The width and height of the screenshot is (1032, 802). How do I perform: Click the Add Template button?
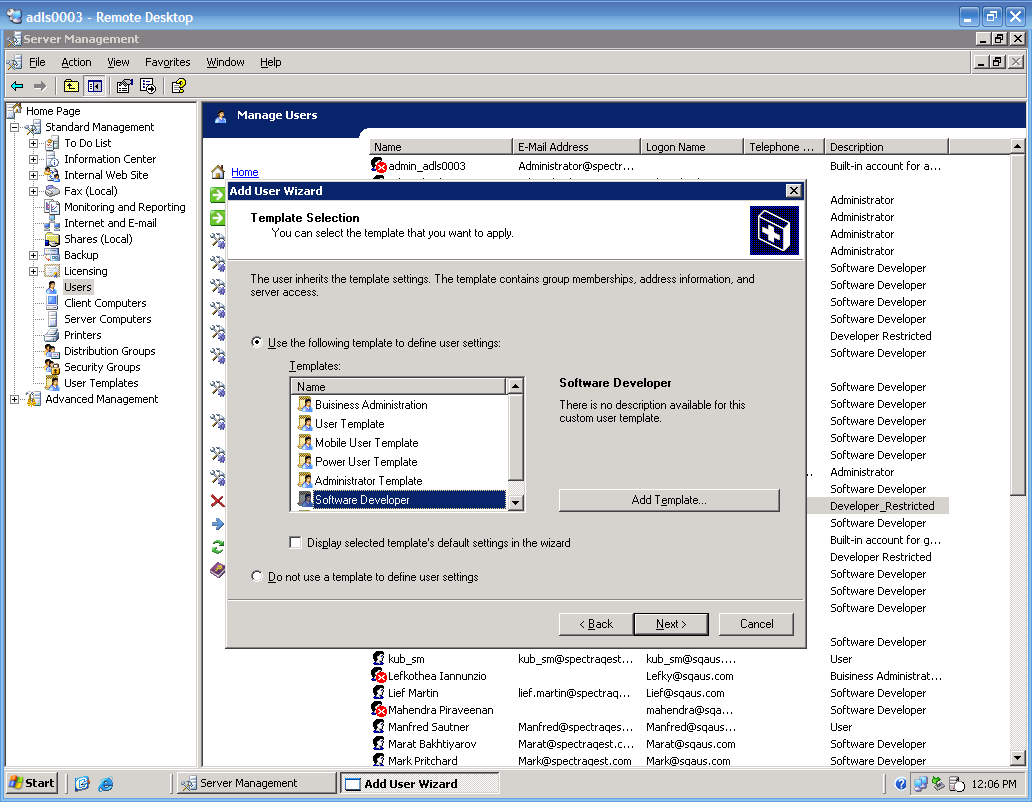(668, 500)
